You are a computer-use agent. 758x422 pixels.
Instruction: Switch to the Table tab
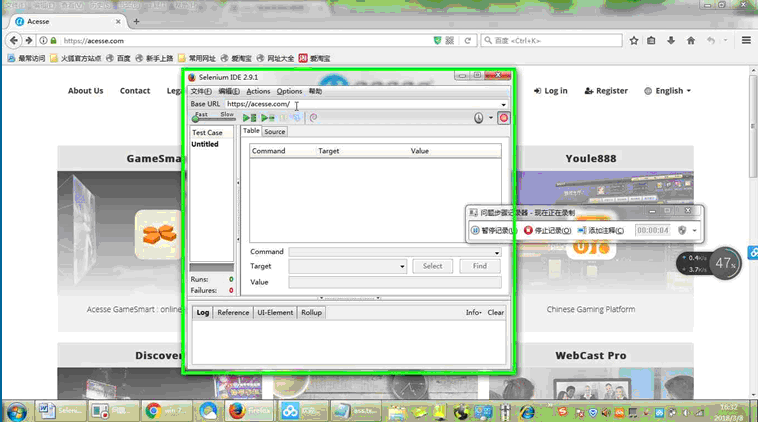[251, 131]
